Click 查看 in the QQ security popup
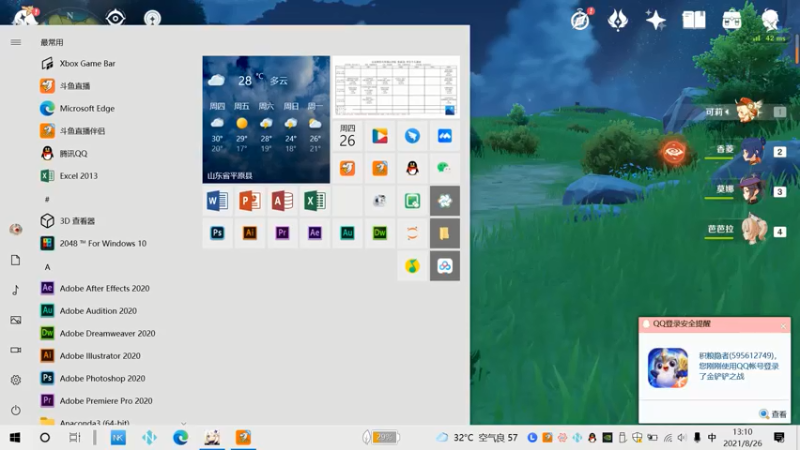 [x=773, y=414]
